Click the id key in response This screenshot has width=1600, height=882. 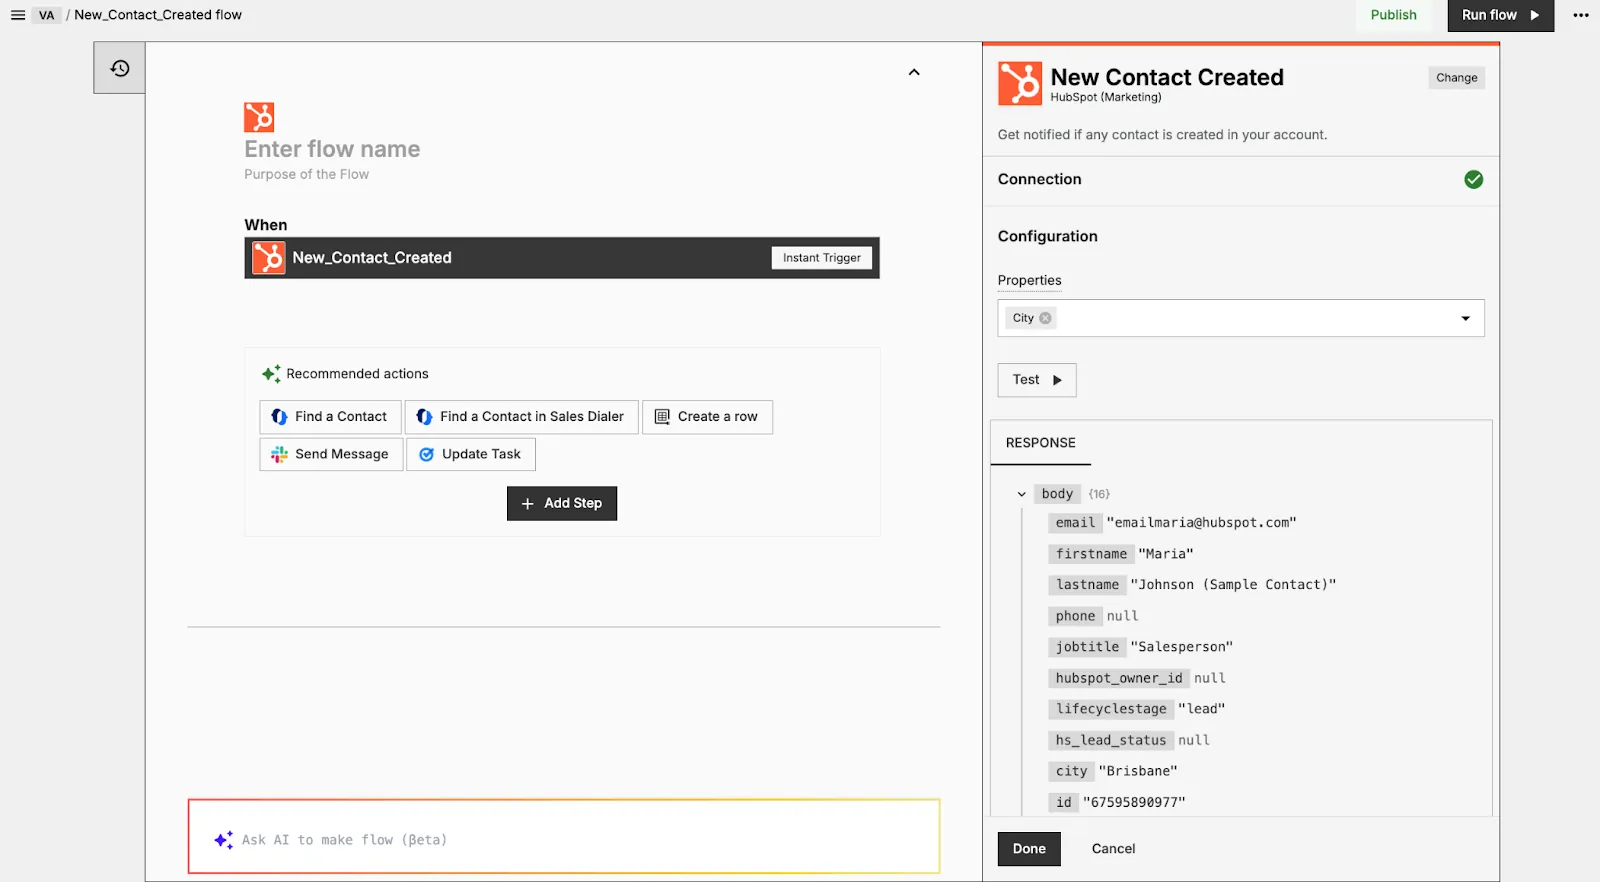point(1063,802)
